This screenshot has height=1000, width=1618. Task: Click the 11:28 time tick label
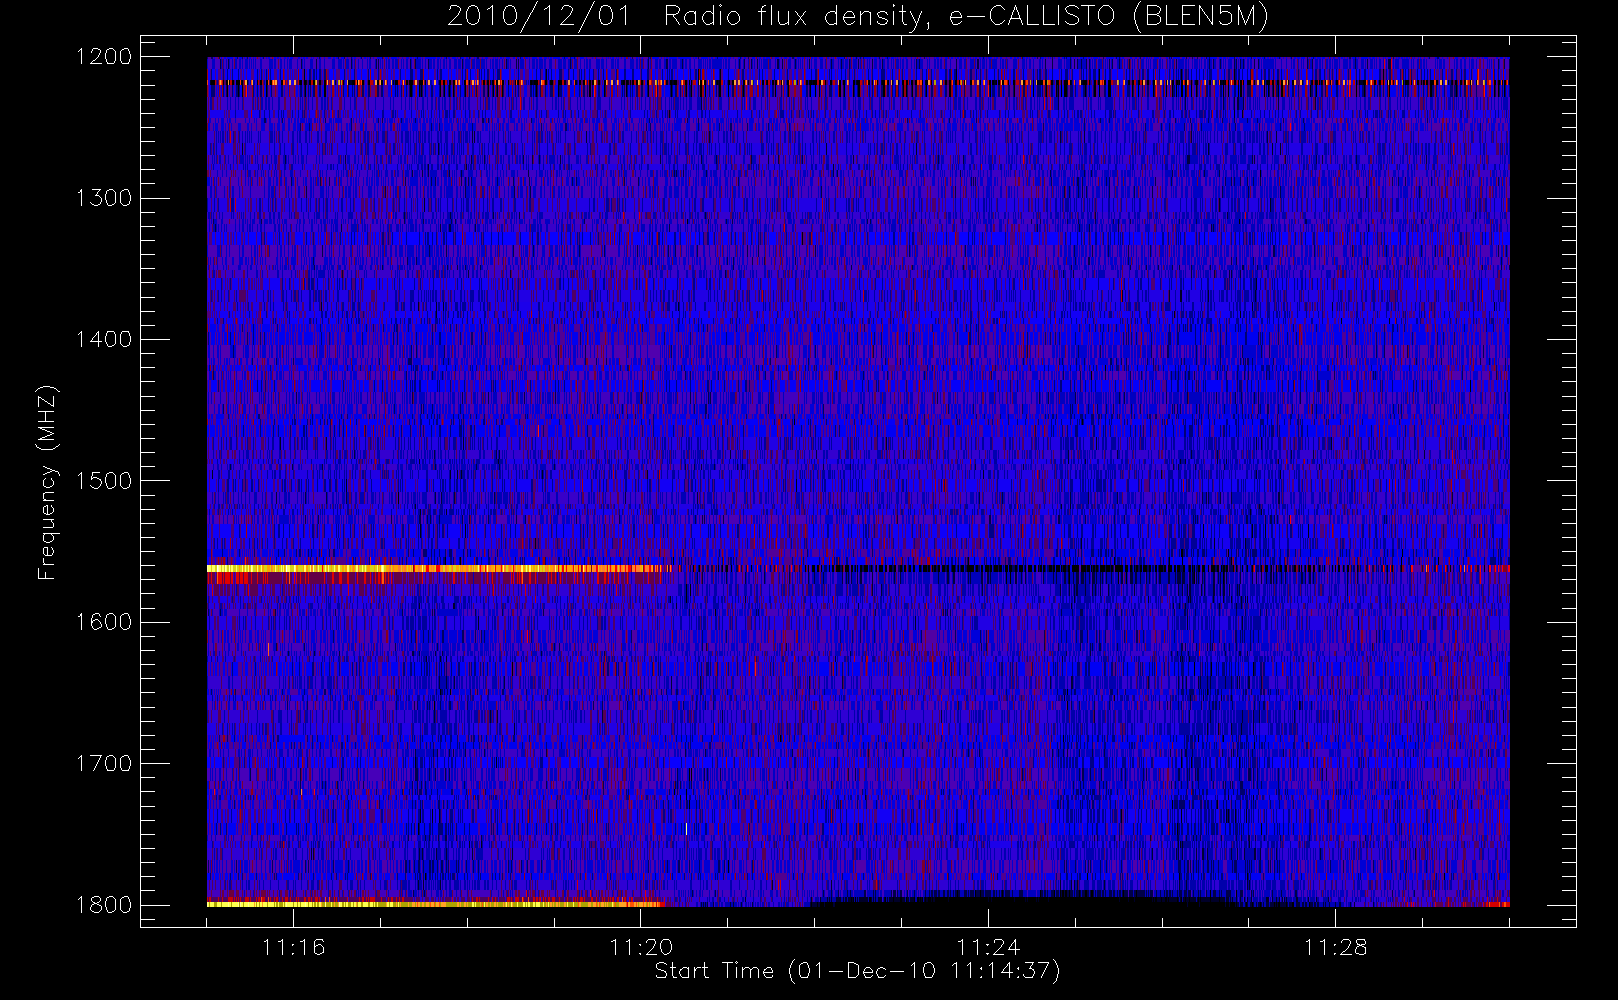point(1335,947)
